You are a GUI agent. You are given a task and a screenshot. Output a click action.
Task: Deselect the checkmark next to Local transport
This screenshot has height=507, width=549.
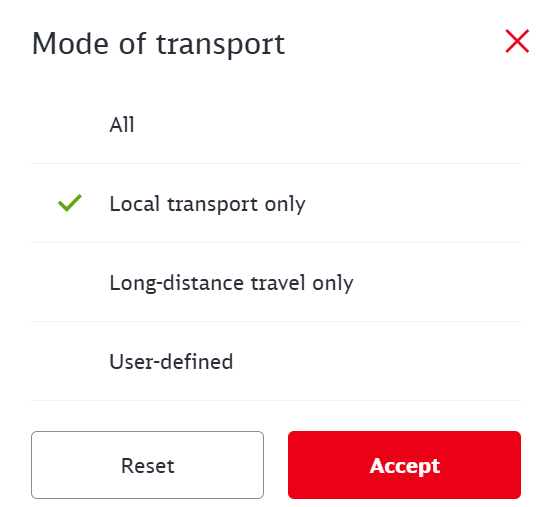pyautogui.click(x=70, y=203)
